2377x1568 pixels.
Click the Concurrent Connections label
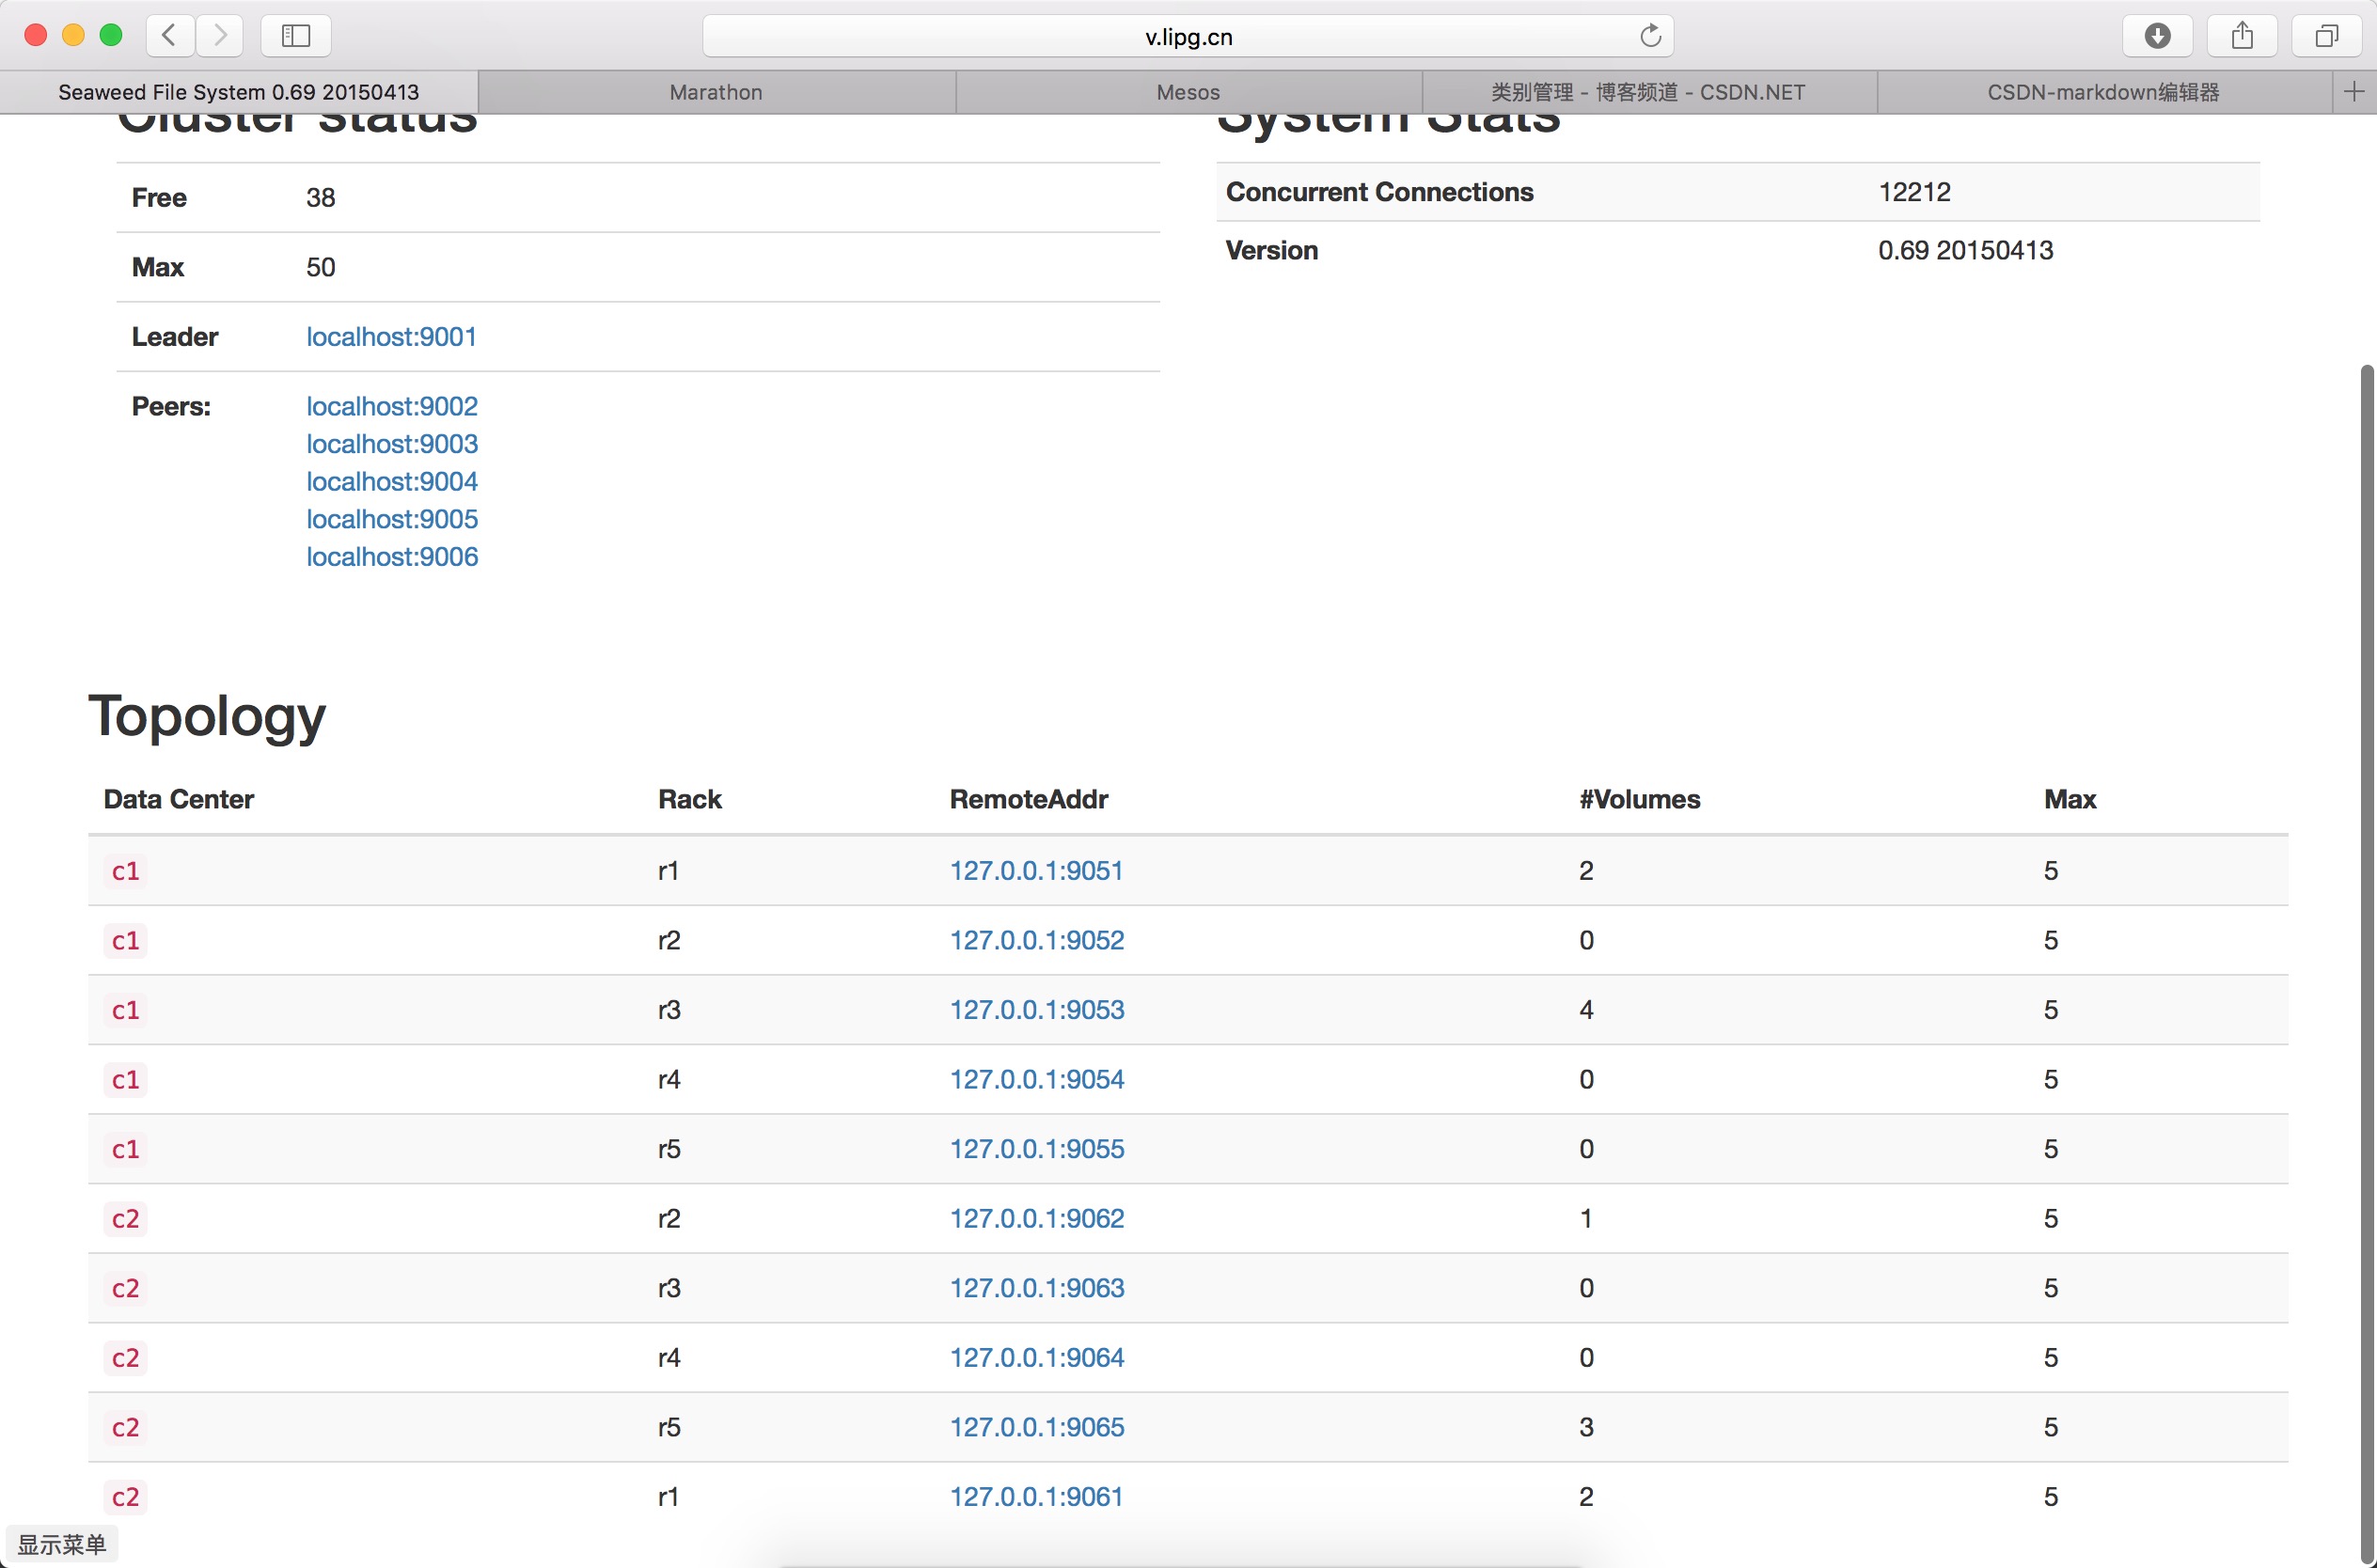click(x=1380, y=192)
